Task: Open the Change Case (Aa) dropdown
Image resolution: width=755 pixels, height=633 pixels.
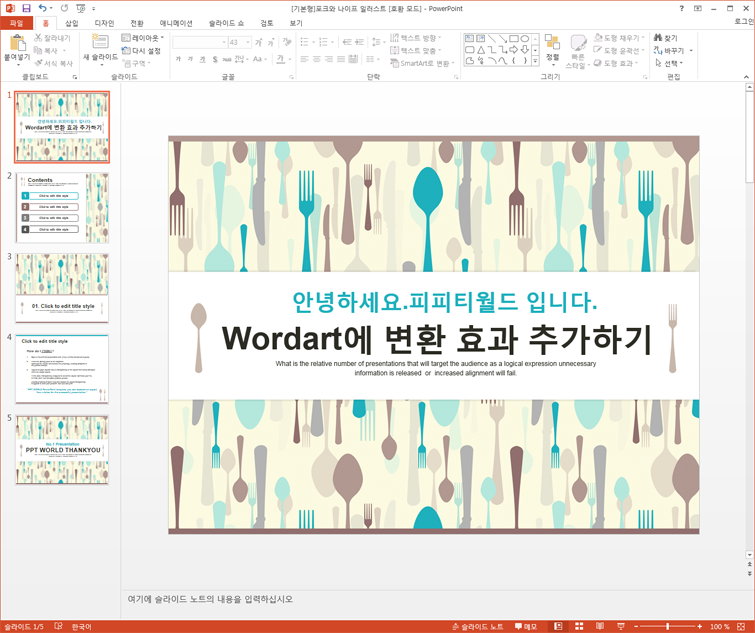Action: 260,59
